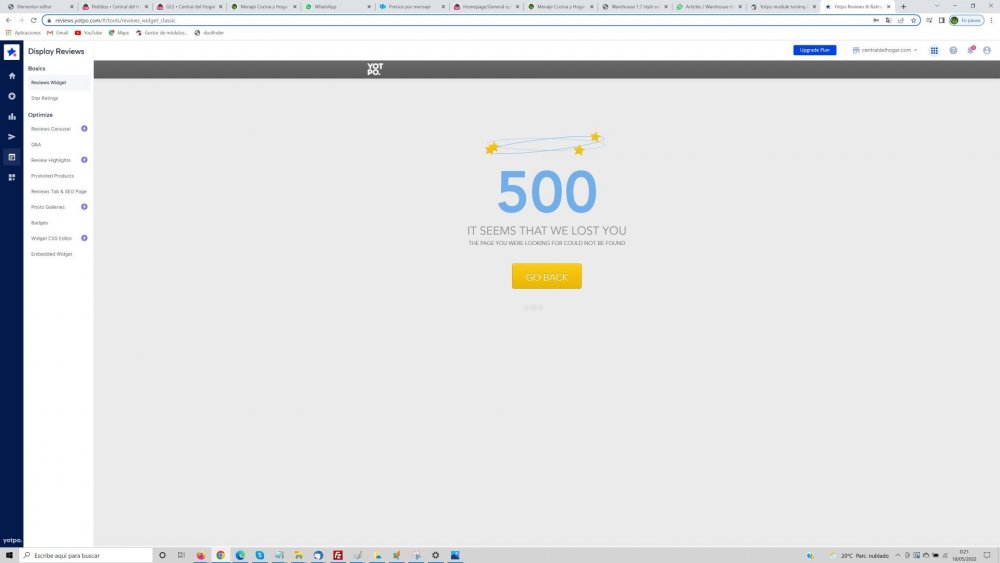Open the password key icon in address bar
Viewport: 1000px width, 563px height.
click(876, 20)
